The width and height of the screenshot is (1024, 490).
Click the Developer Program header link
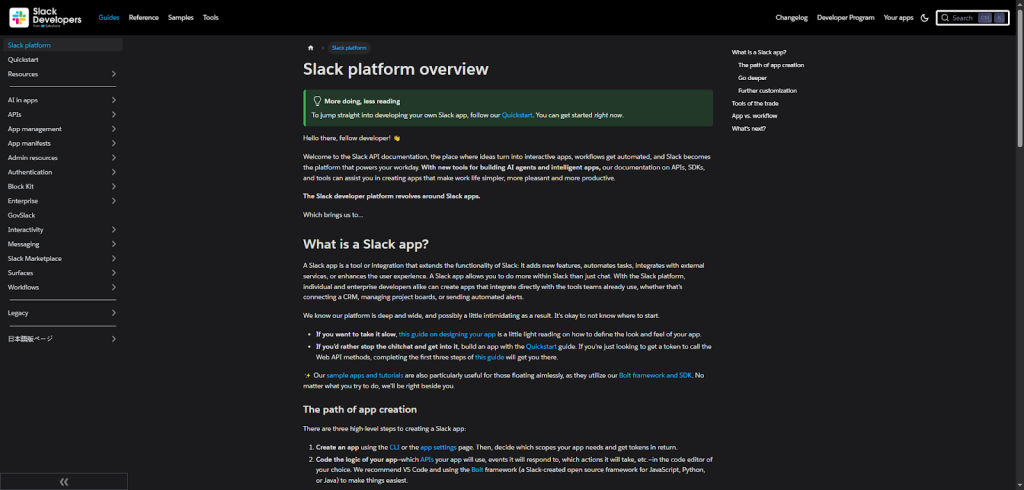845,18
